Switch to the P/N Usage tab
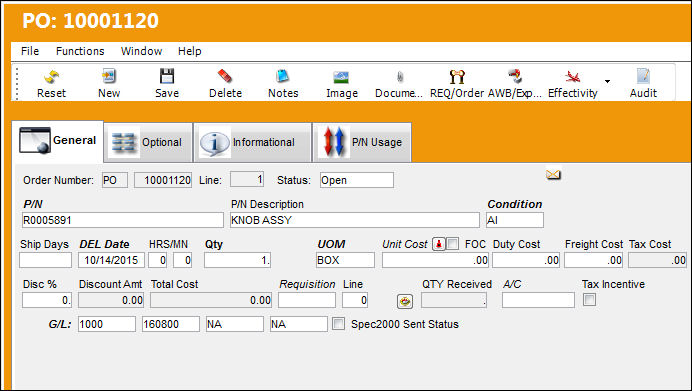 (x=362, y=142)
